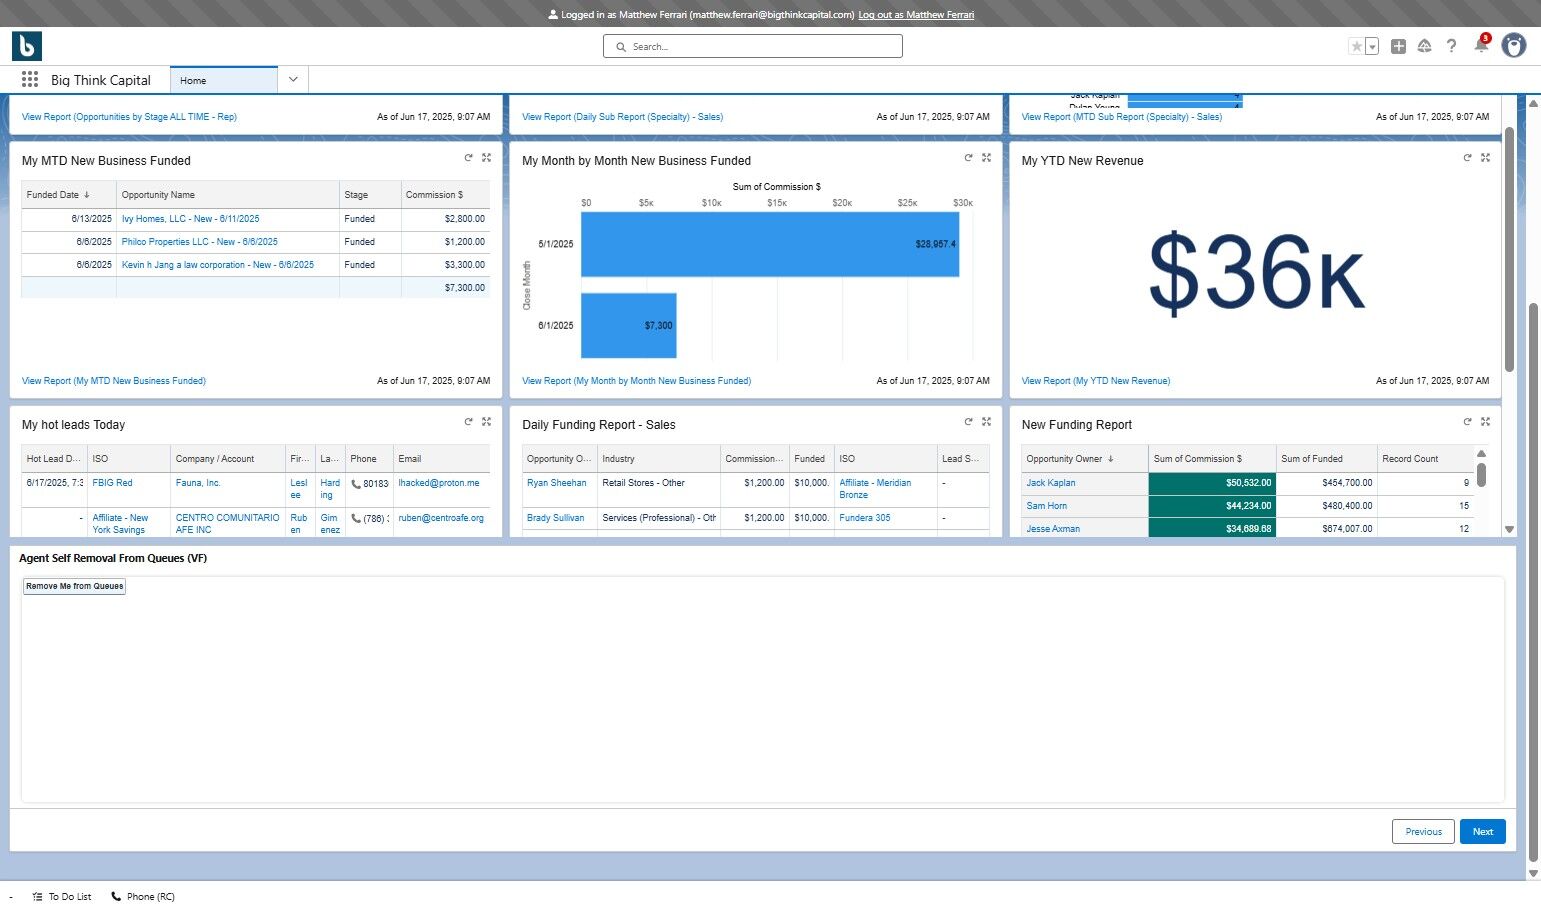
Task: Click Remove Me from Queues button
Action: click(75, 586)
